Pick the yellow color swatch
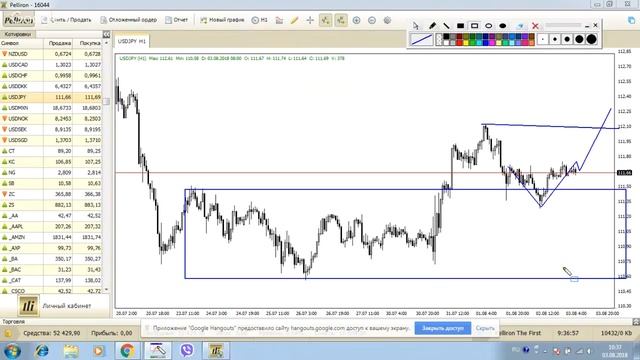This screenshot has height=360, width=640. pyautogui.click(x=466, y=42)
